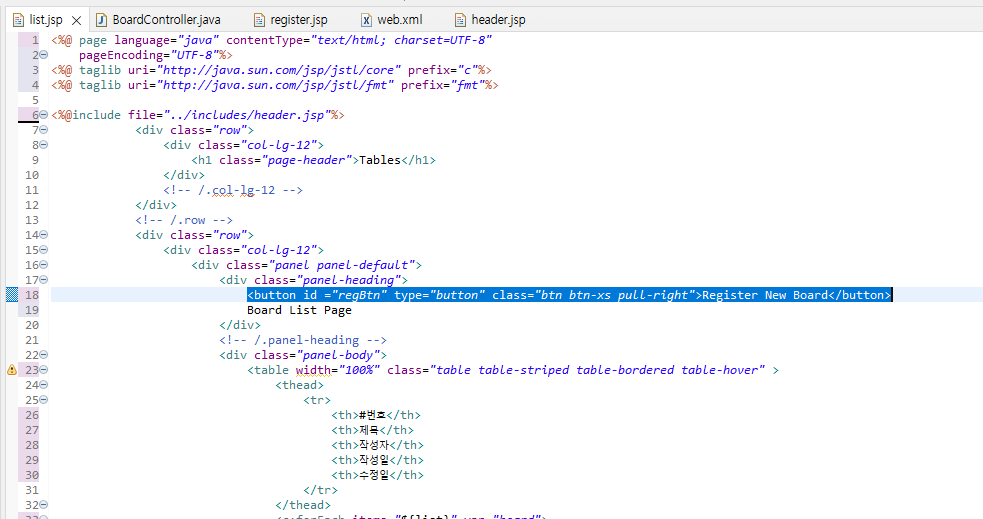This screenshot has height=519, width=983.
Task: Click the '작성자' table header line
Action: [x=377, y=445]
